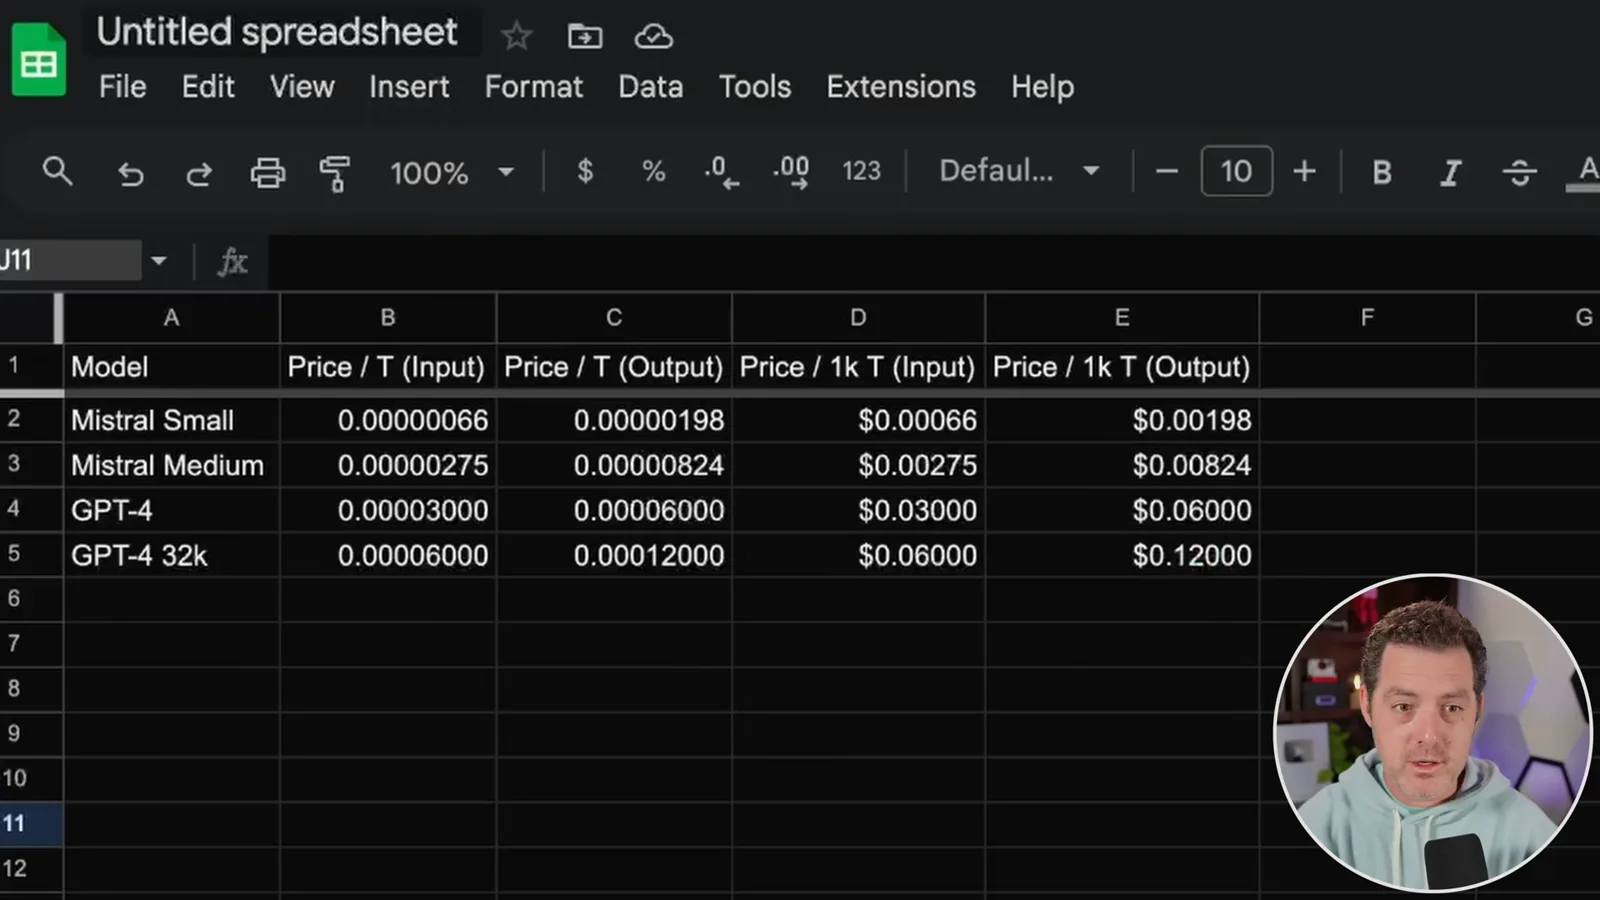Select column D header
Viewport: 1600px width, 900px height.
[858, 318]
